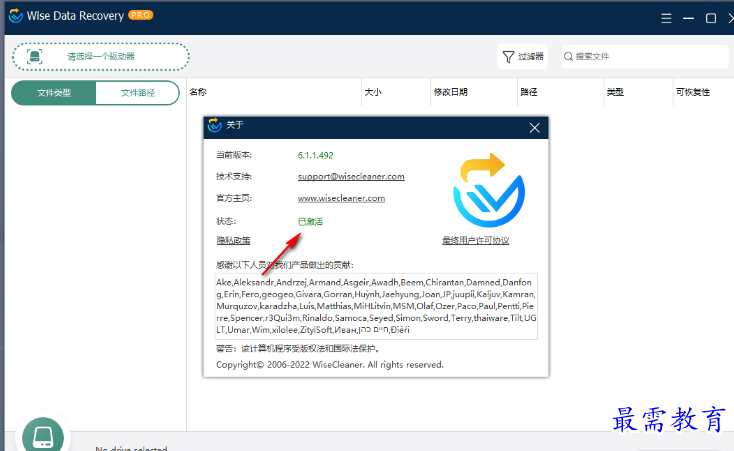Click the contributors list text box
Image resolution: width=734 pixels, height=451 pixels.
(376, 306)
